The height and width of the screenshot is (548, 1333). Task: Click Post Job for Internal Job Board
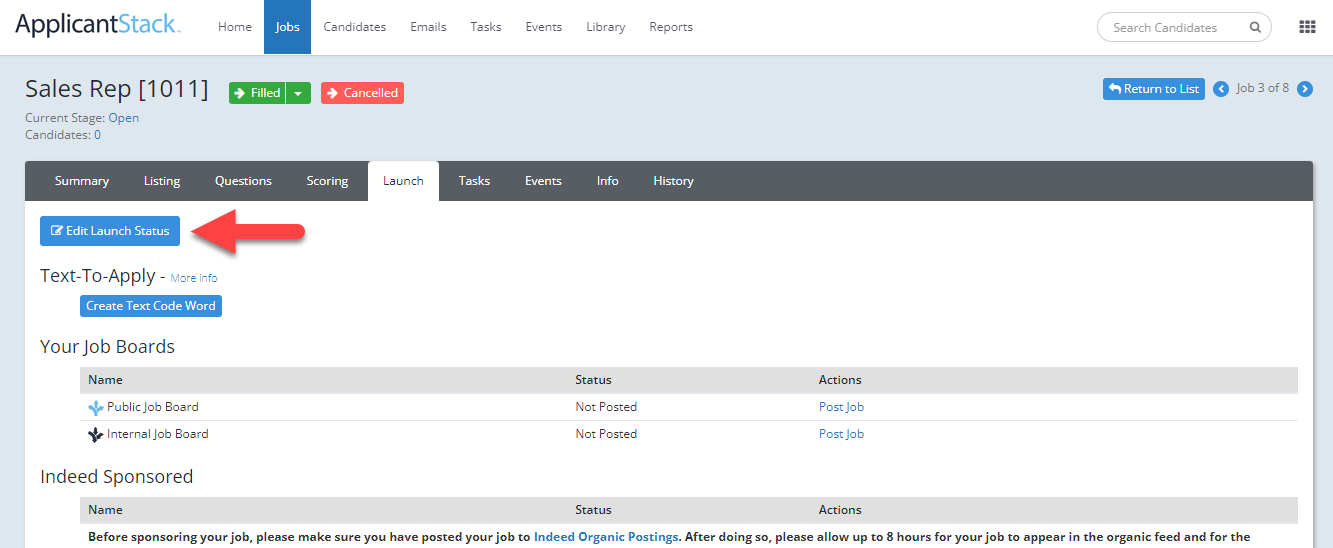click(x=841, y=434)
